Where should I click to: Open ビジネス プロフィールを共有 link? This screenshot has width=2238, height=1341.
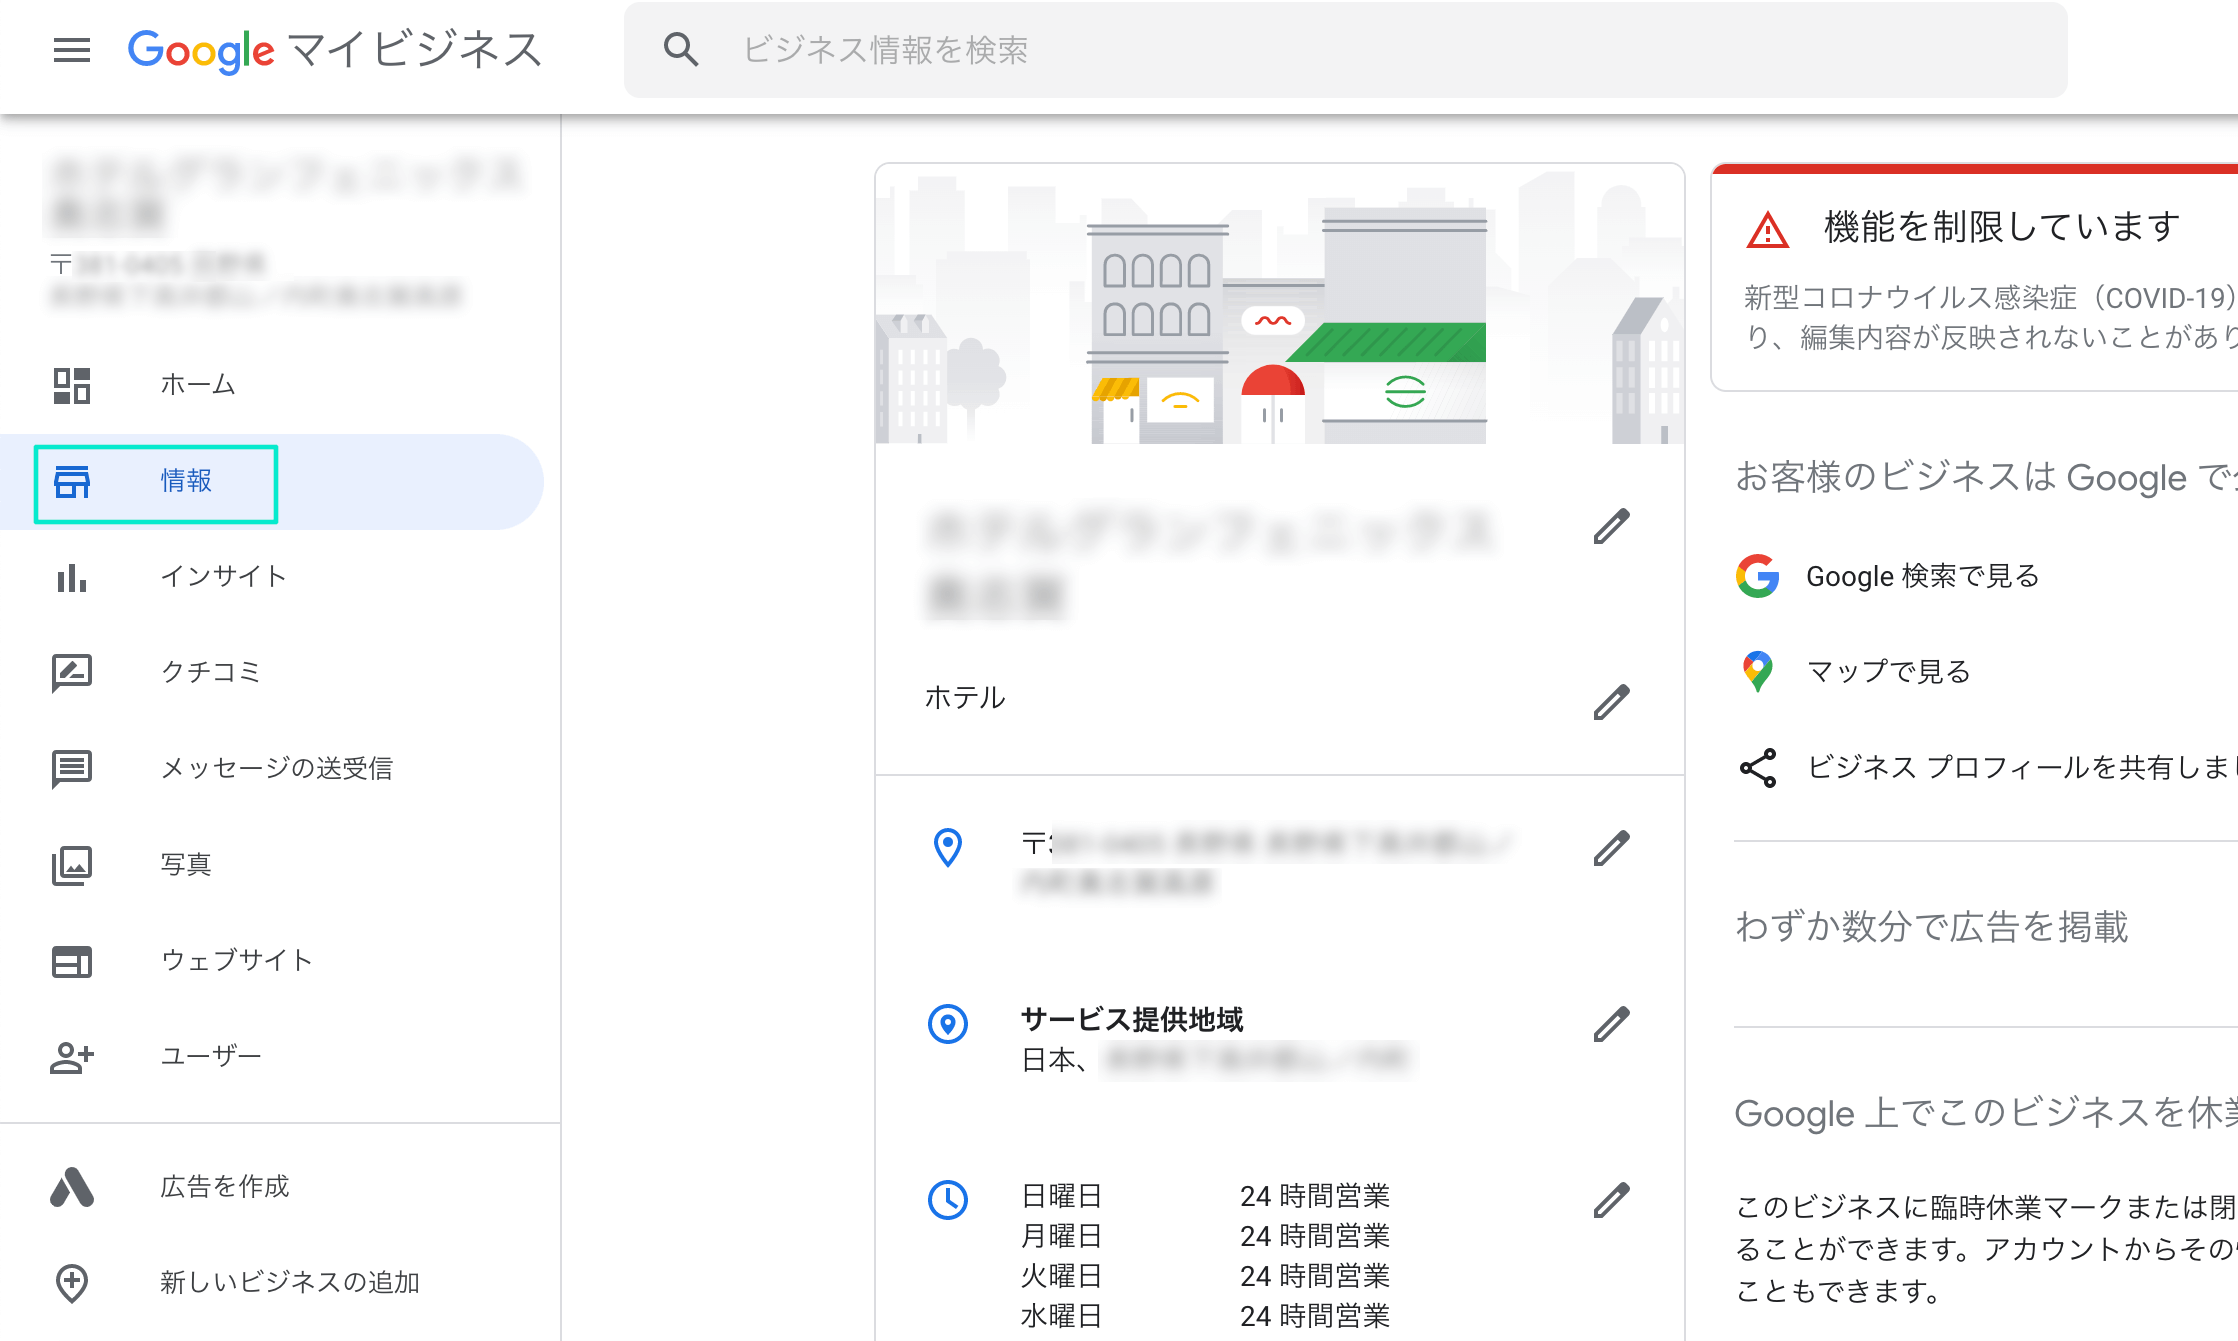click(2021, 768)
